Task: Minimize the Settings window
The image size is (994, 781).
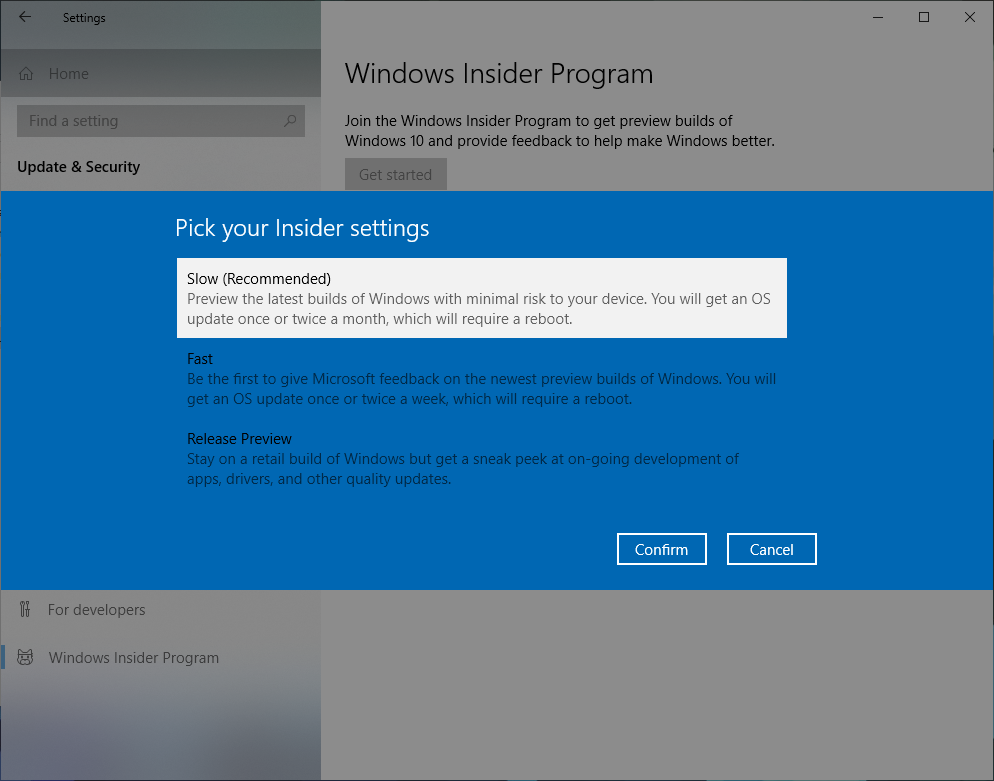Action: click(x=877, y=17)
